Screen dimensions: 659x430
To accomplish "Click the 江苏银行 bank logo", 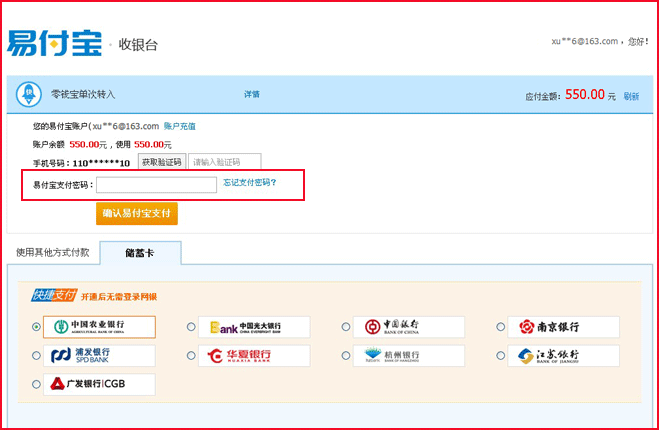I will pyautogui.click(x=564, y=356).
